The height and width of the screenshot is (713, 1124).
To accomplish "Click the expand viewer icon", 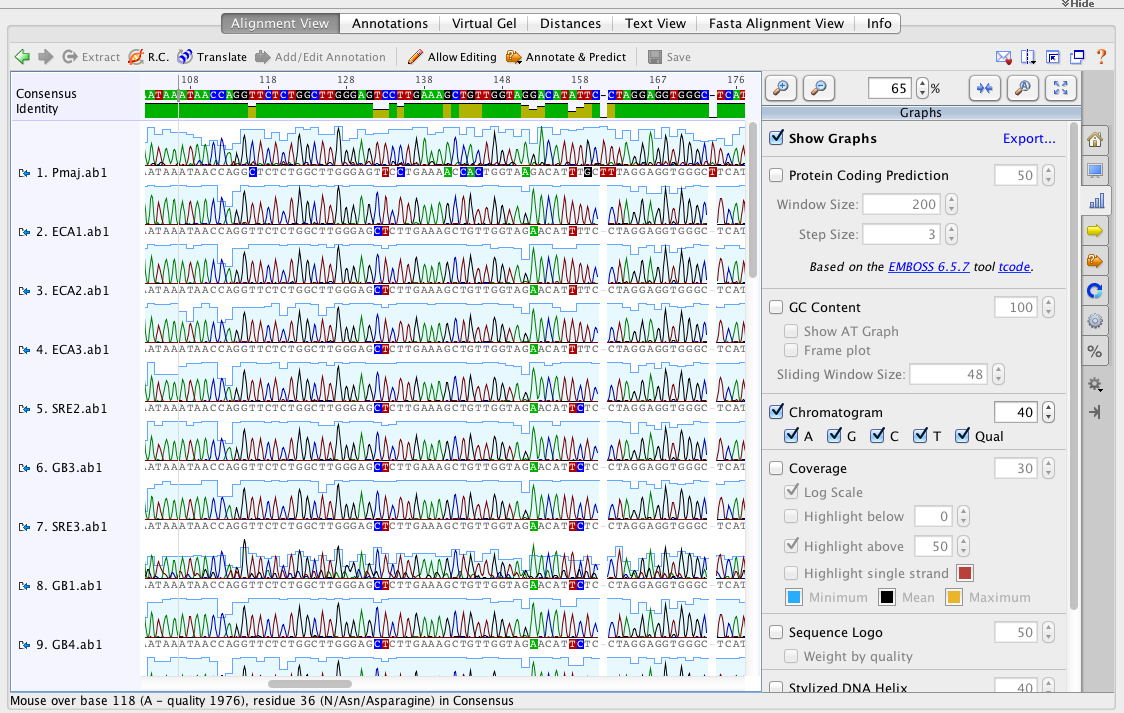I will [1052, 57].
